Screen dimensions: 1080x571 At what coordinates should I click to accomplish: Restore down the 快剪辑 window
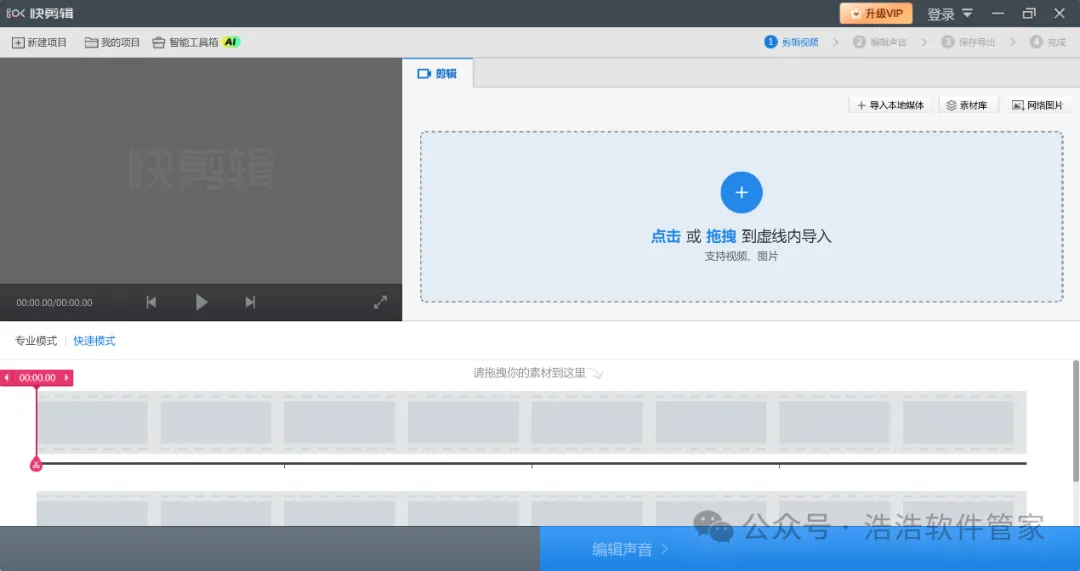1029,13
